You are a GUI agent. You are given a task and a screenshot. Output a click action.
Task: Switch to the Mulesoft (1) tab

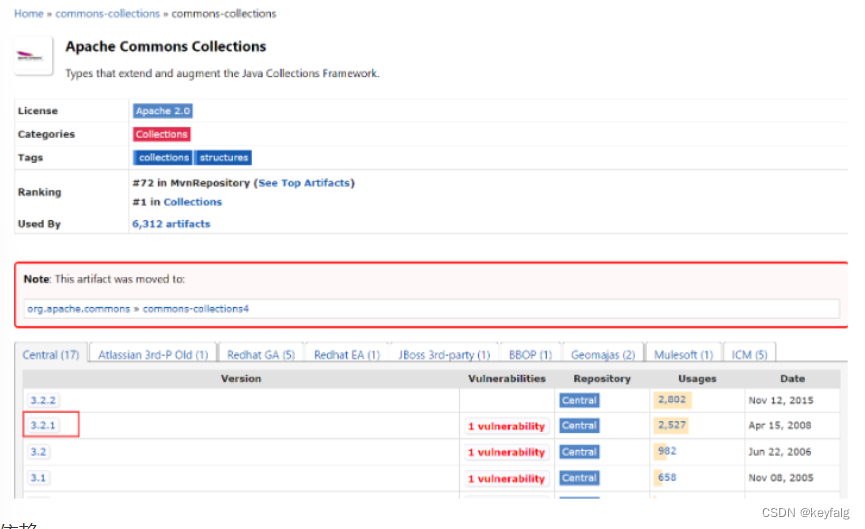tap(684, 355)
